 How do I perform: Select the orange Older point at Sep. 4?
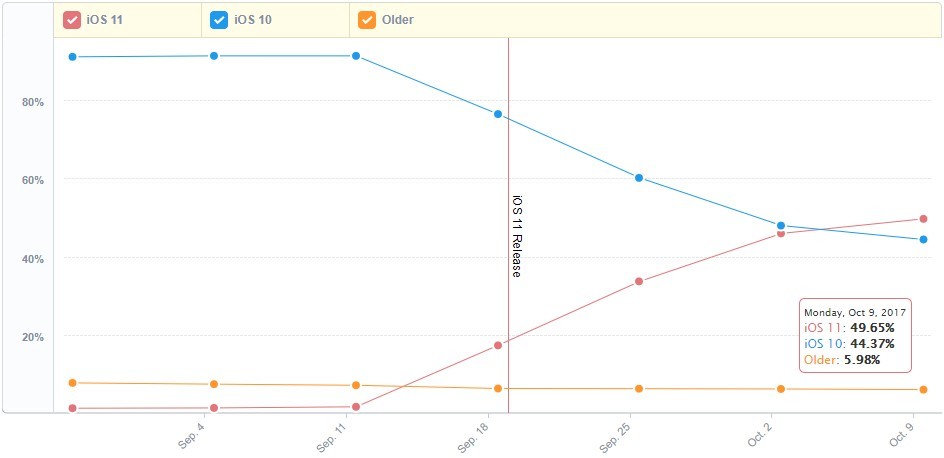[x=214, y=384]
